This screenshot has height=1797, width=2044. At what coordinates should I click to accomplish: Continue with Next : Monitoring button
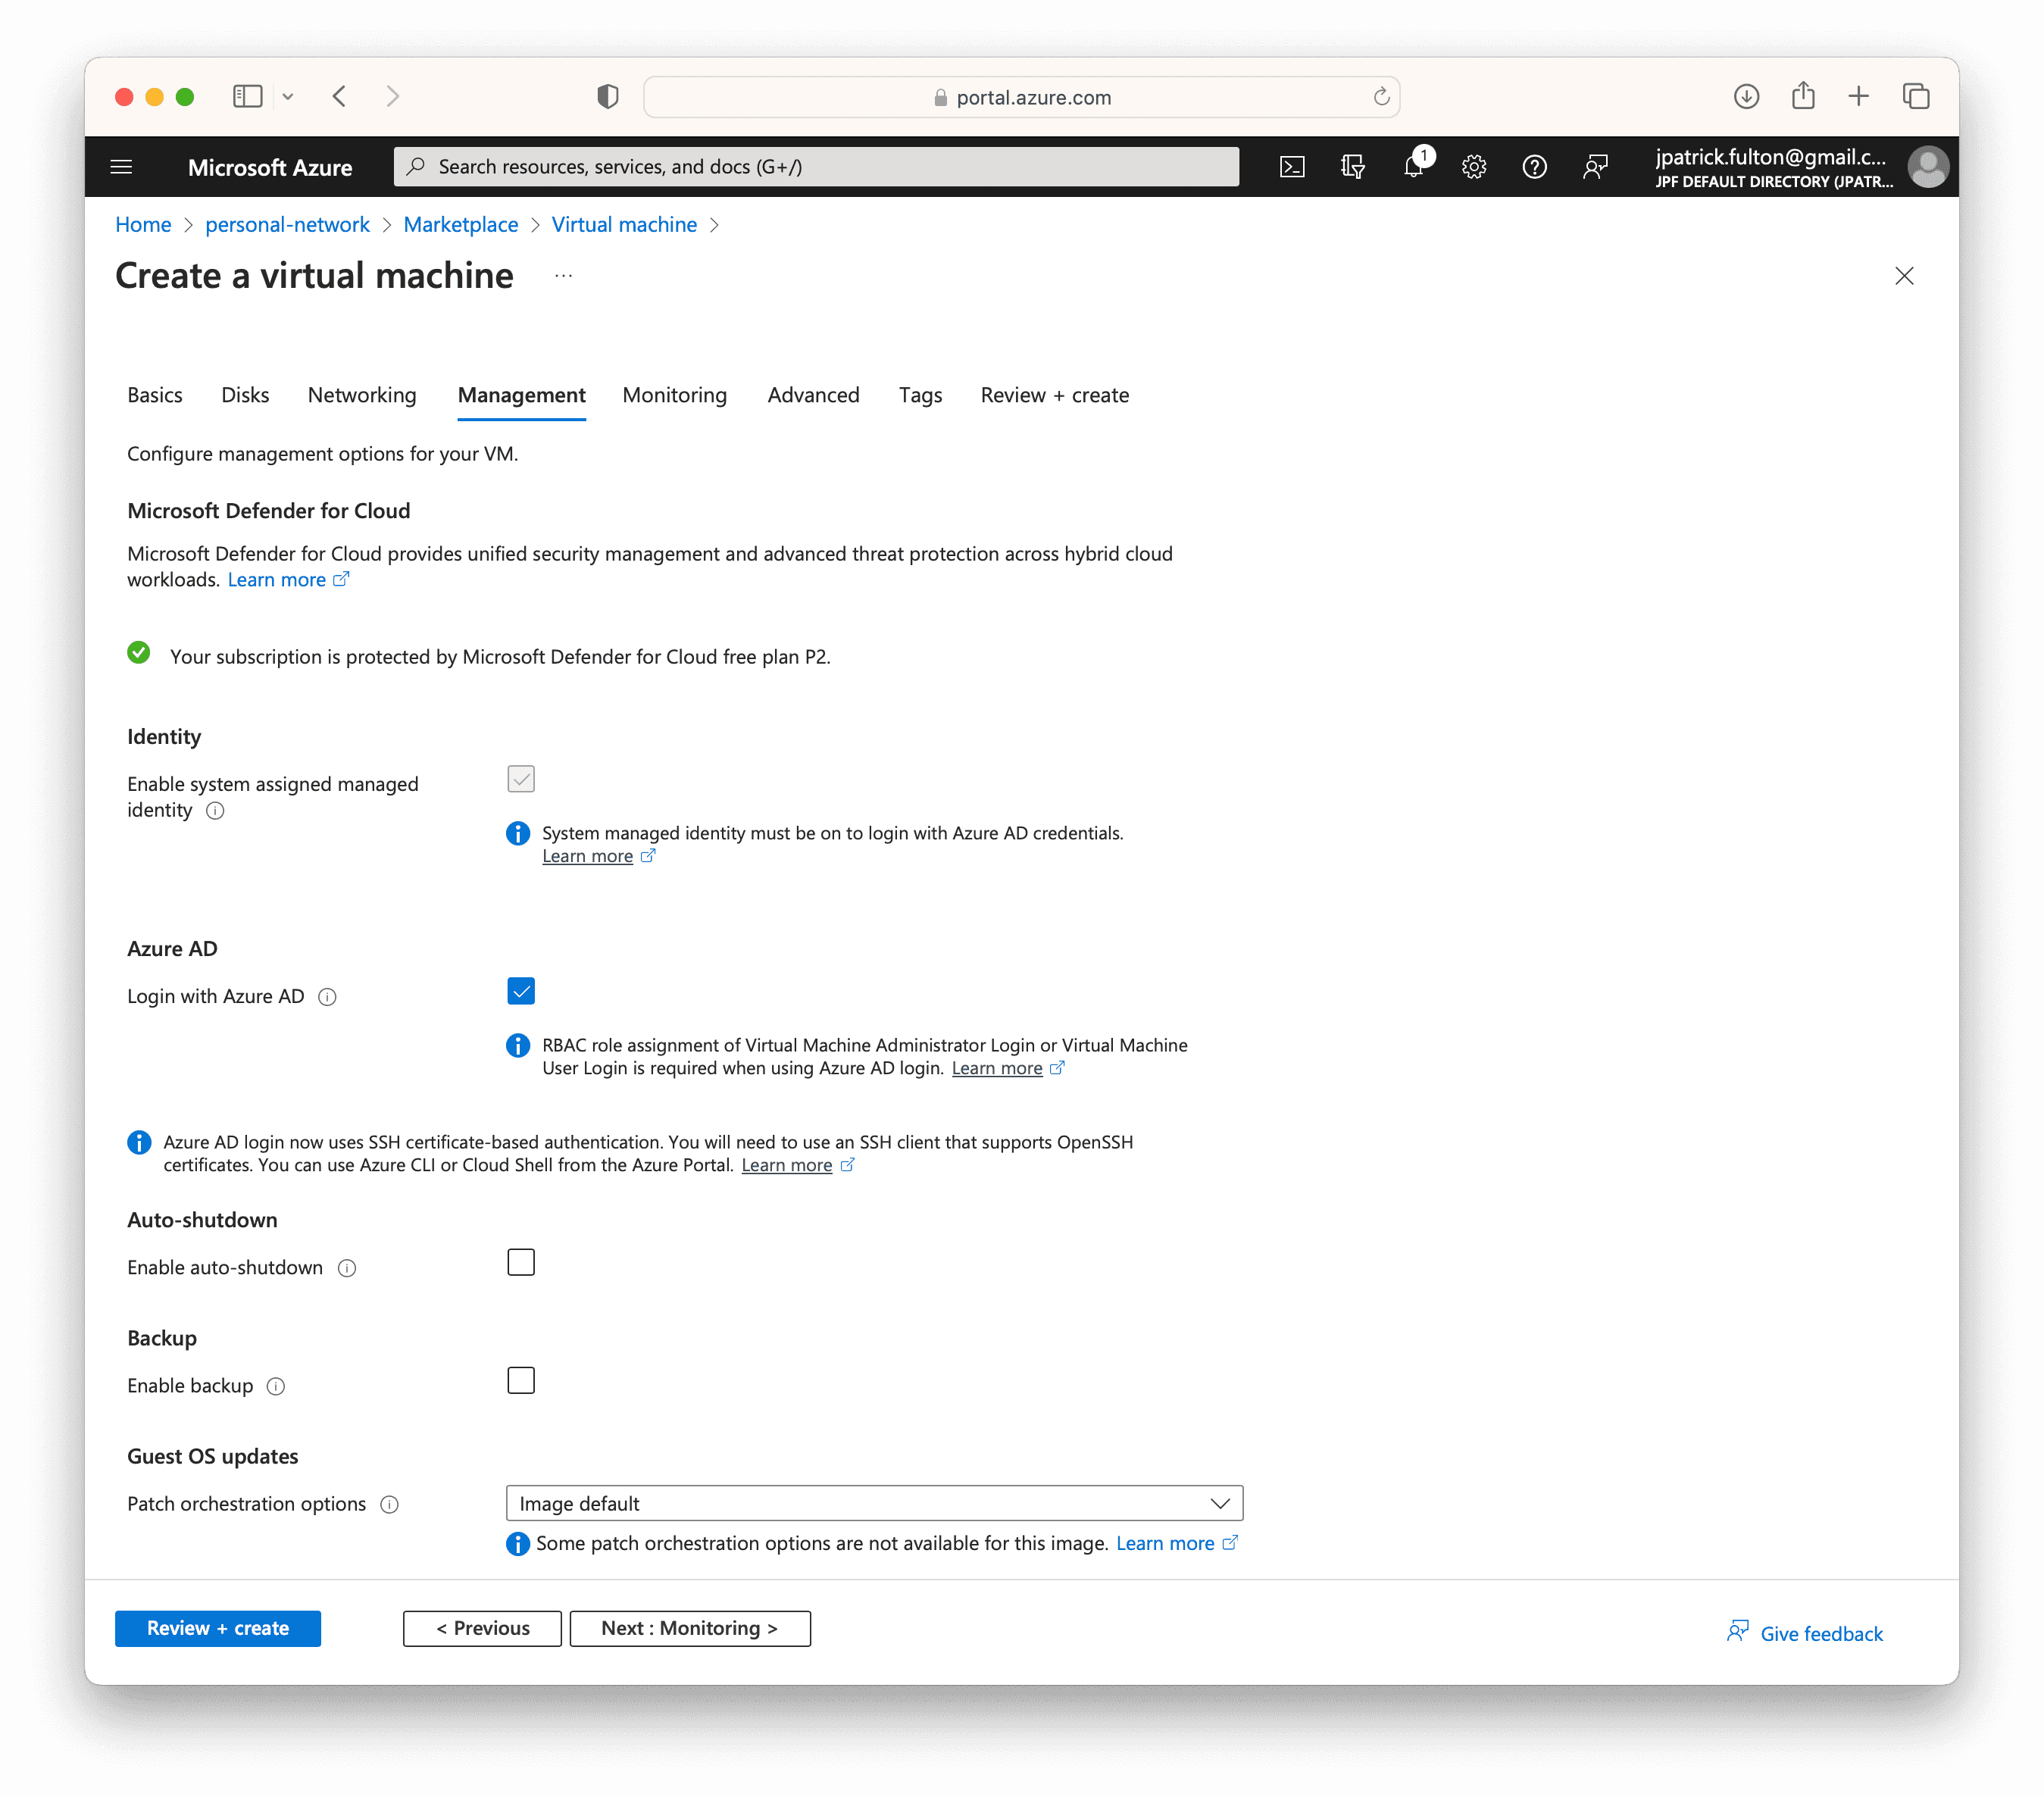(690, 1628)
